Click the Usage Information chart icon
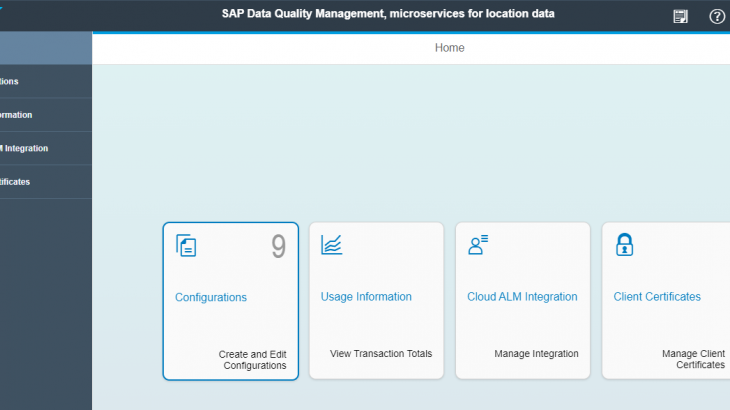 tap(331, 245)
